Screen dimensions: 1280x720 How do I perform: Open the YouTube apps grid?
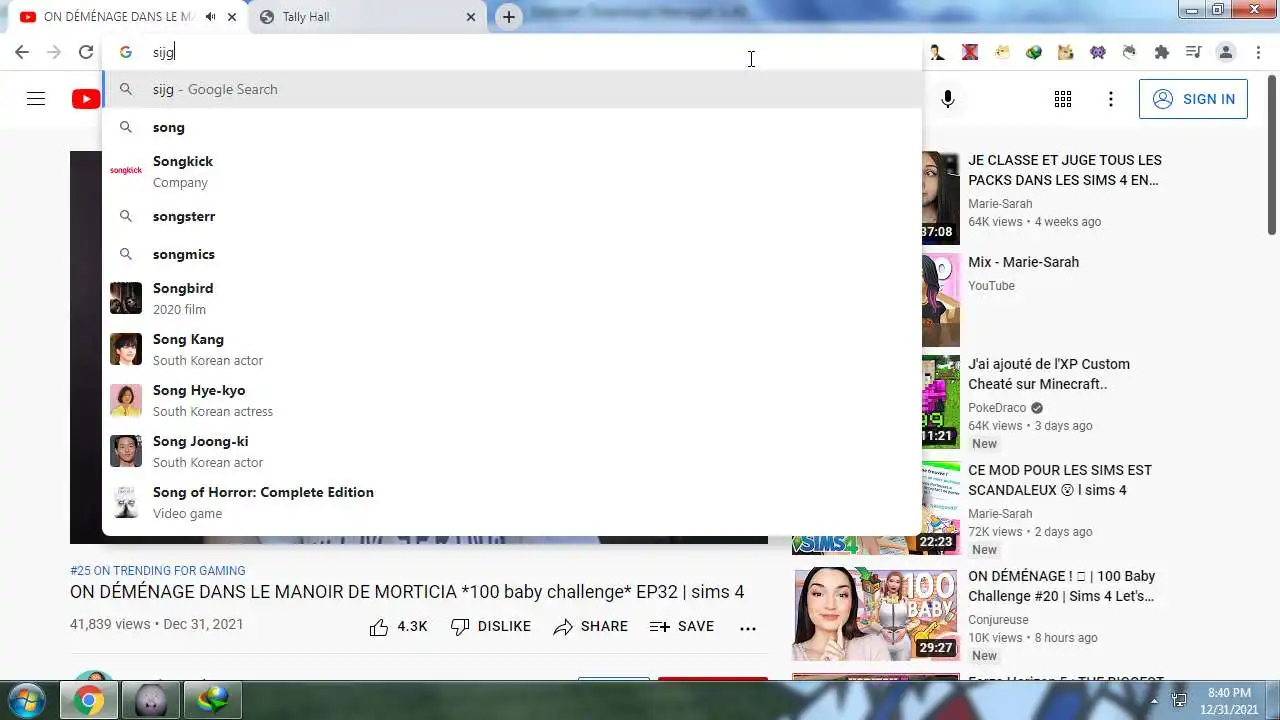pyautogui.click(x=1063, y=99)
